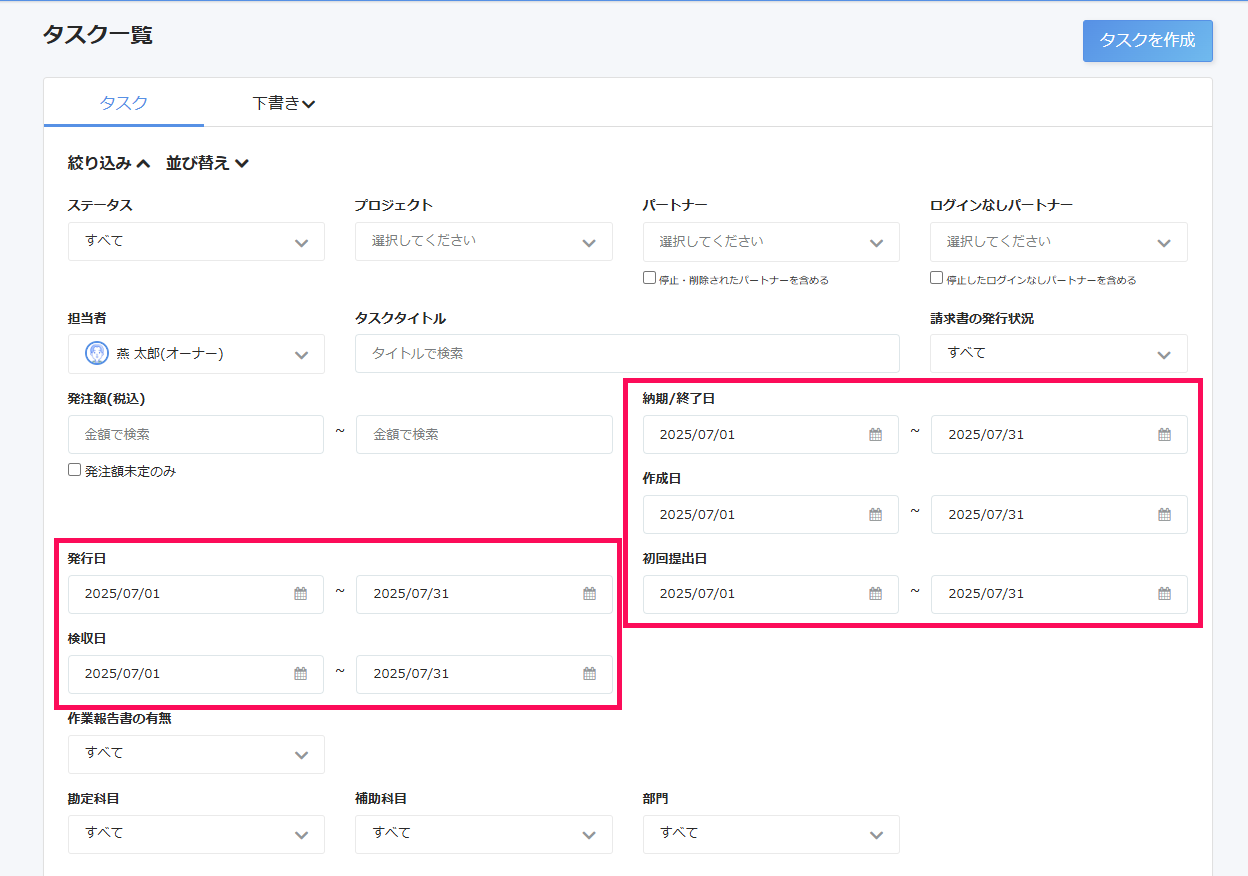Viewport: 1248px width, 876px height.
Task: Open the 勘定科目 dropdown
Action: click(196, 834)
